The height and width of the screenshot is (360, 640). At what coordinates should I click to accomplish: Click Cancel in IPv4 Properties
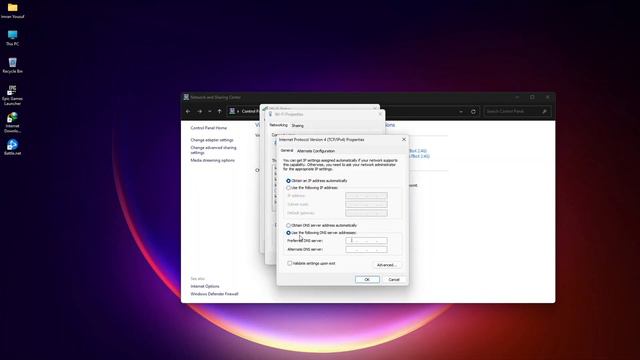pos(394,280)
